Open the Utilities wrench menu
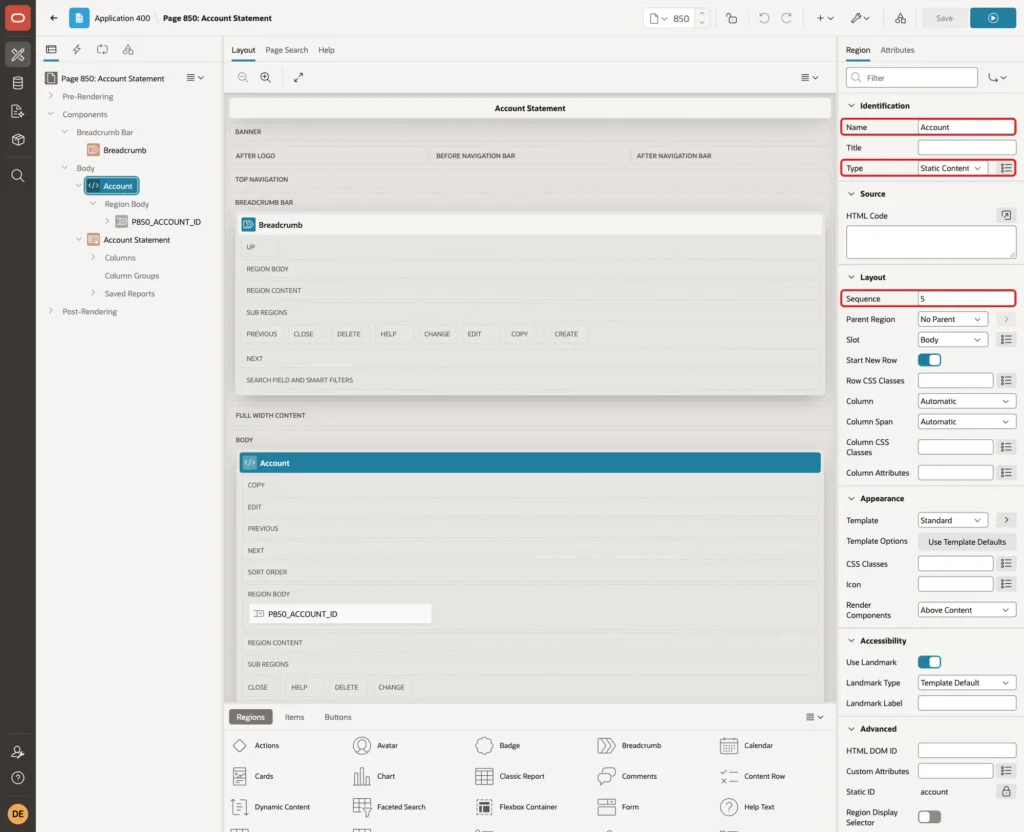 pos(859,18)
